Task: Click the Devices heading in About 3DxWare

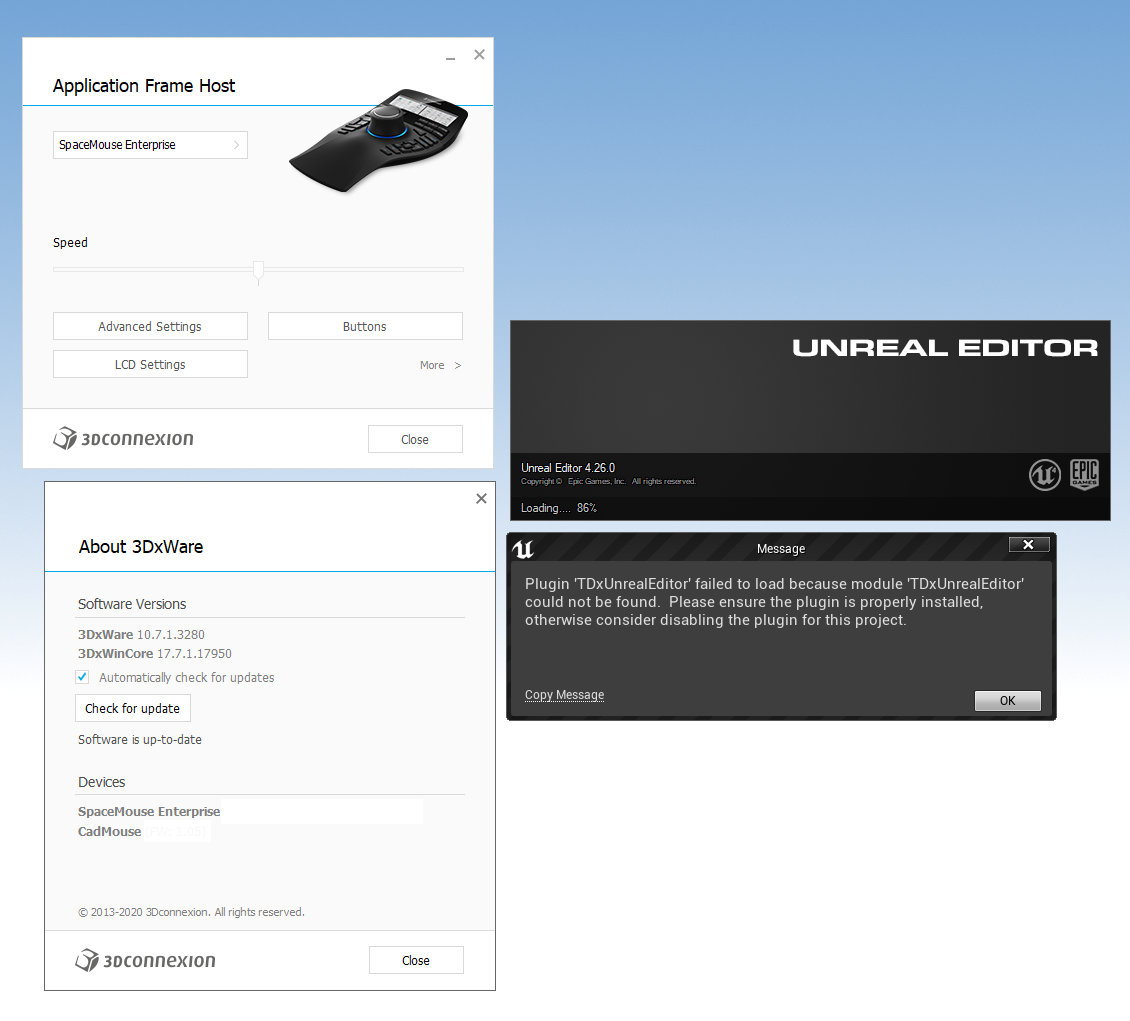Action: coord(102,782)
